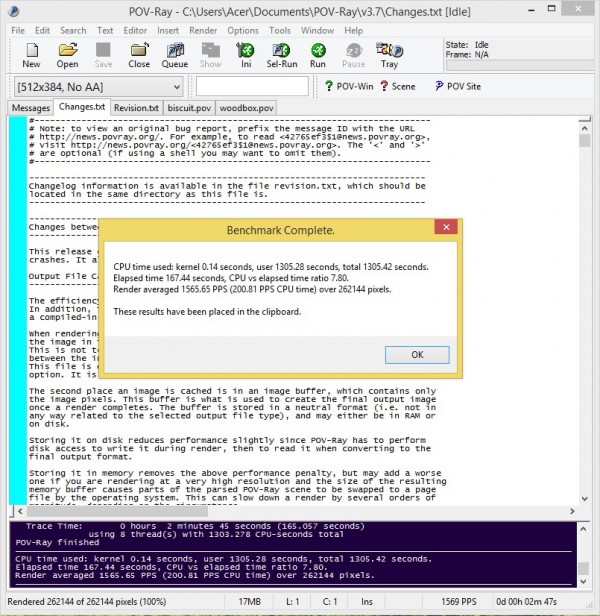This screenshot has width=600, height=616.
Task: Select the Changes.txt tab
Action: pyautogui.click(x=82, y=107)
